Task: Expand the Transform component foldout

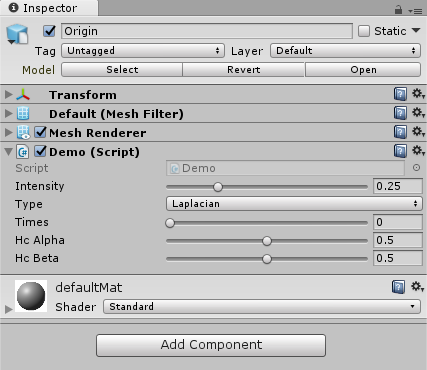Action: [9, 95]
